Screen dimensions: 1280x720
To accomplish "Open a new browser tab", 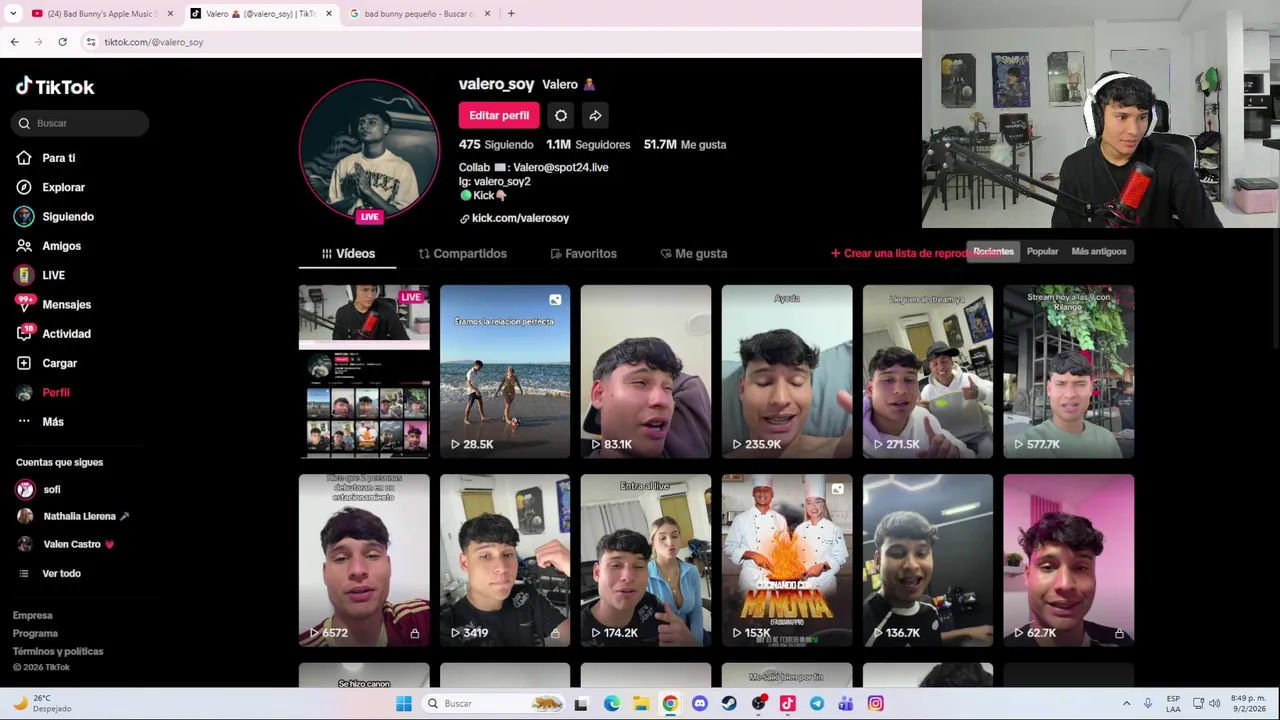I will (x=511, y=13).
